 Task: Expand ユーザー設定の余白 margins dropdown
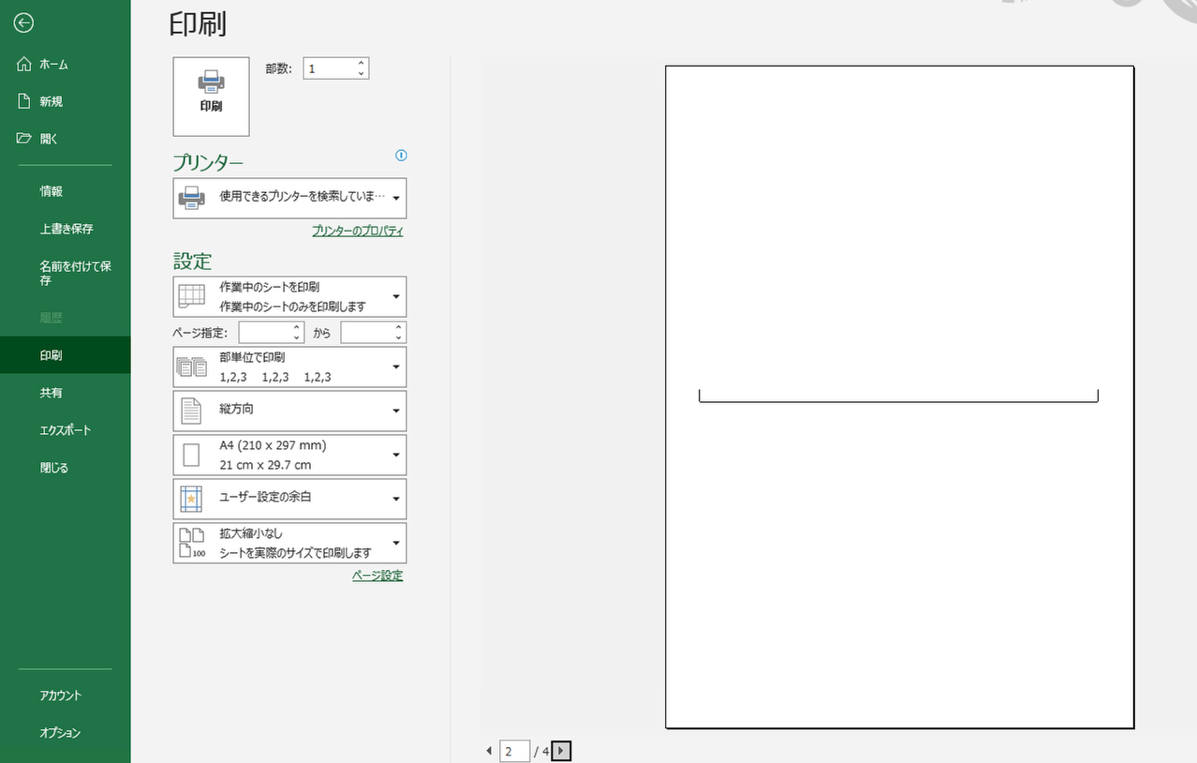[x=290, y=498]
